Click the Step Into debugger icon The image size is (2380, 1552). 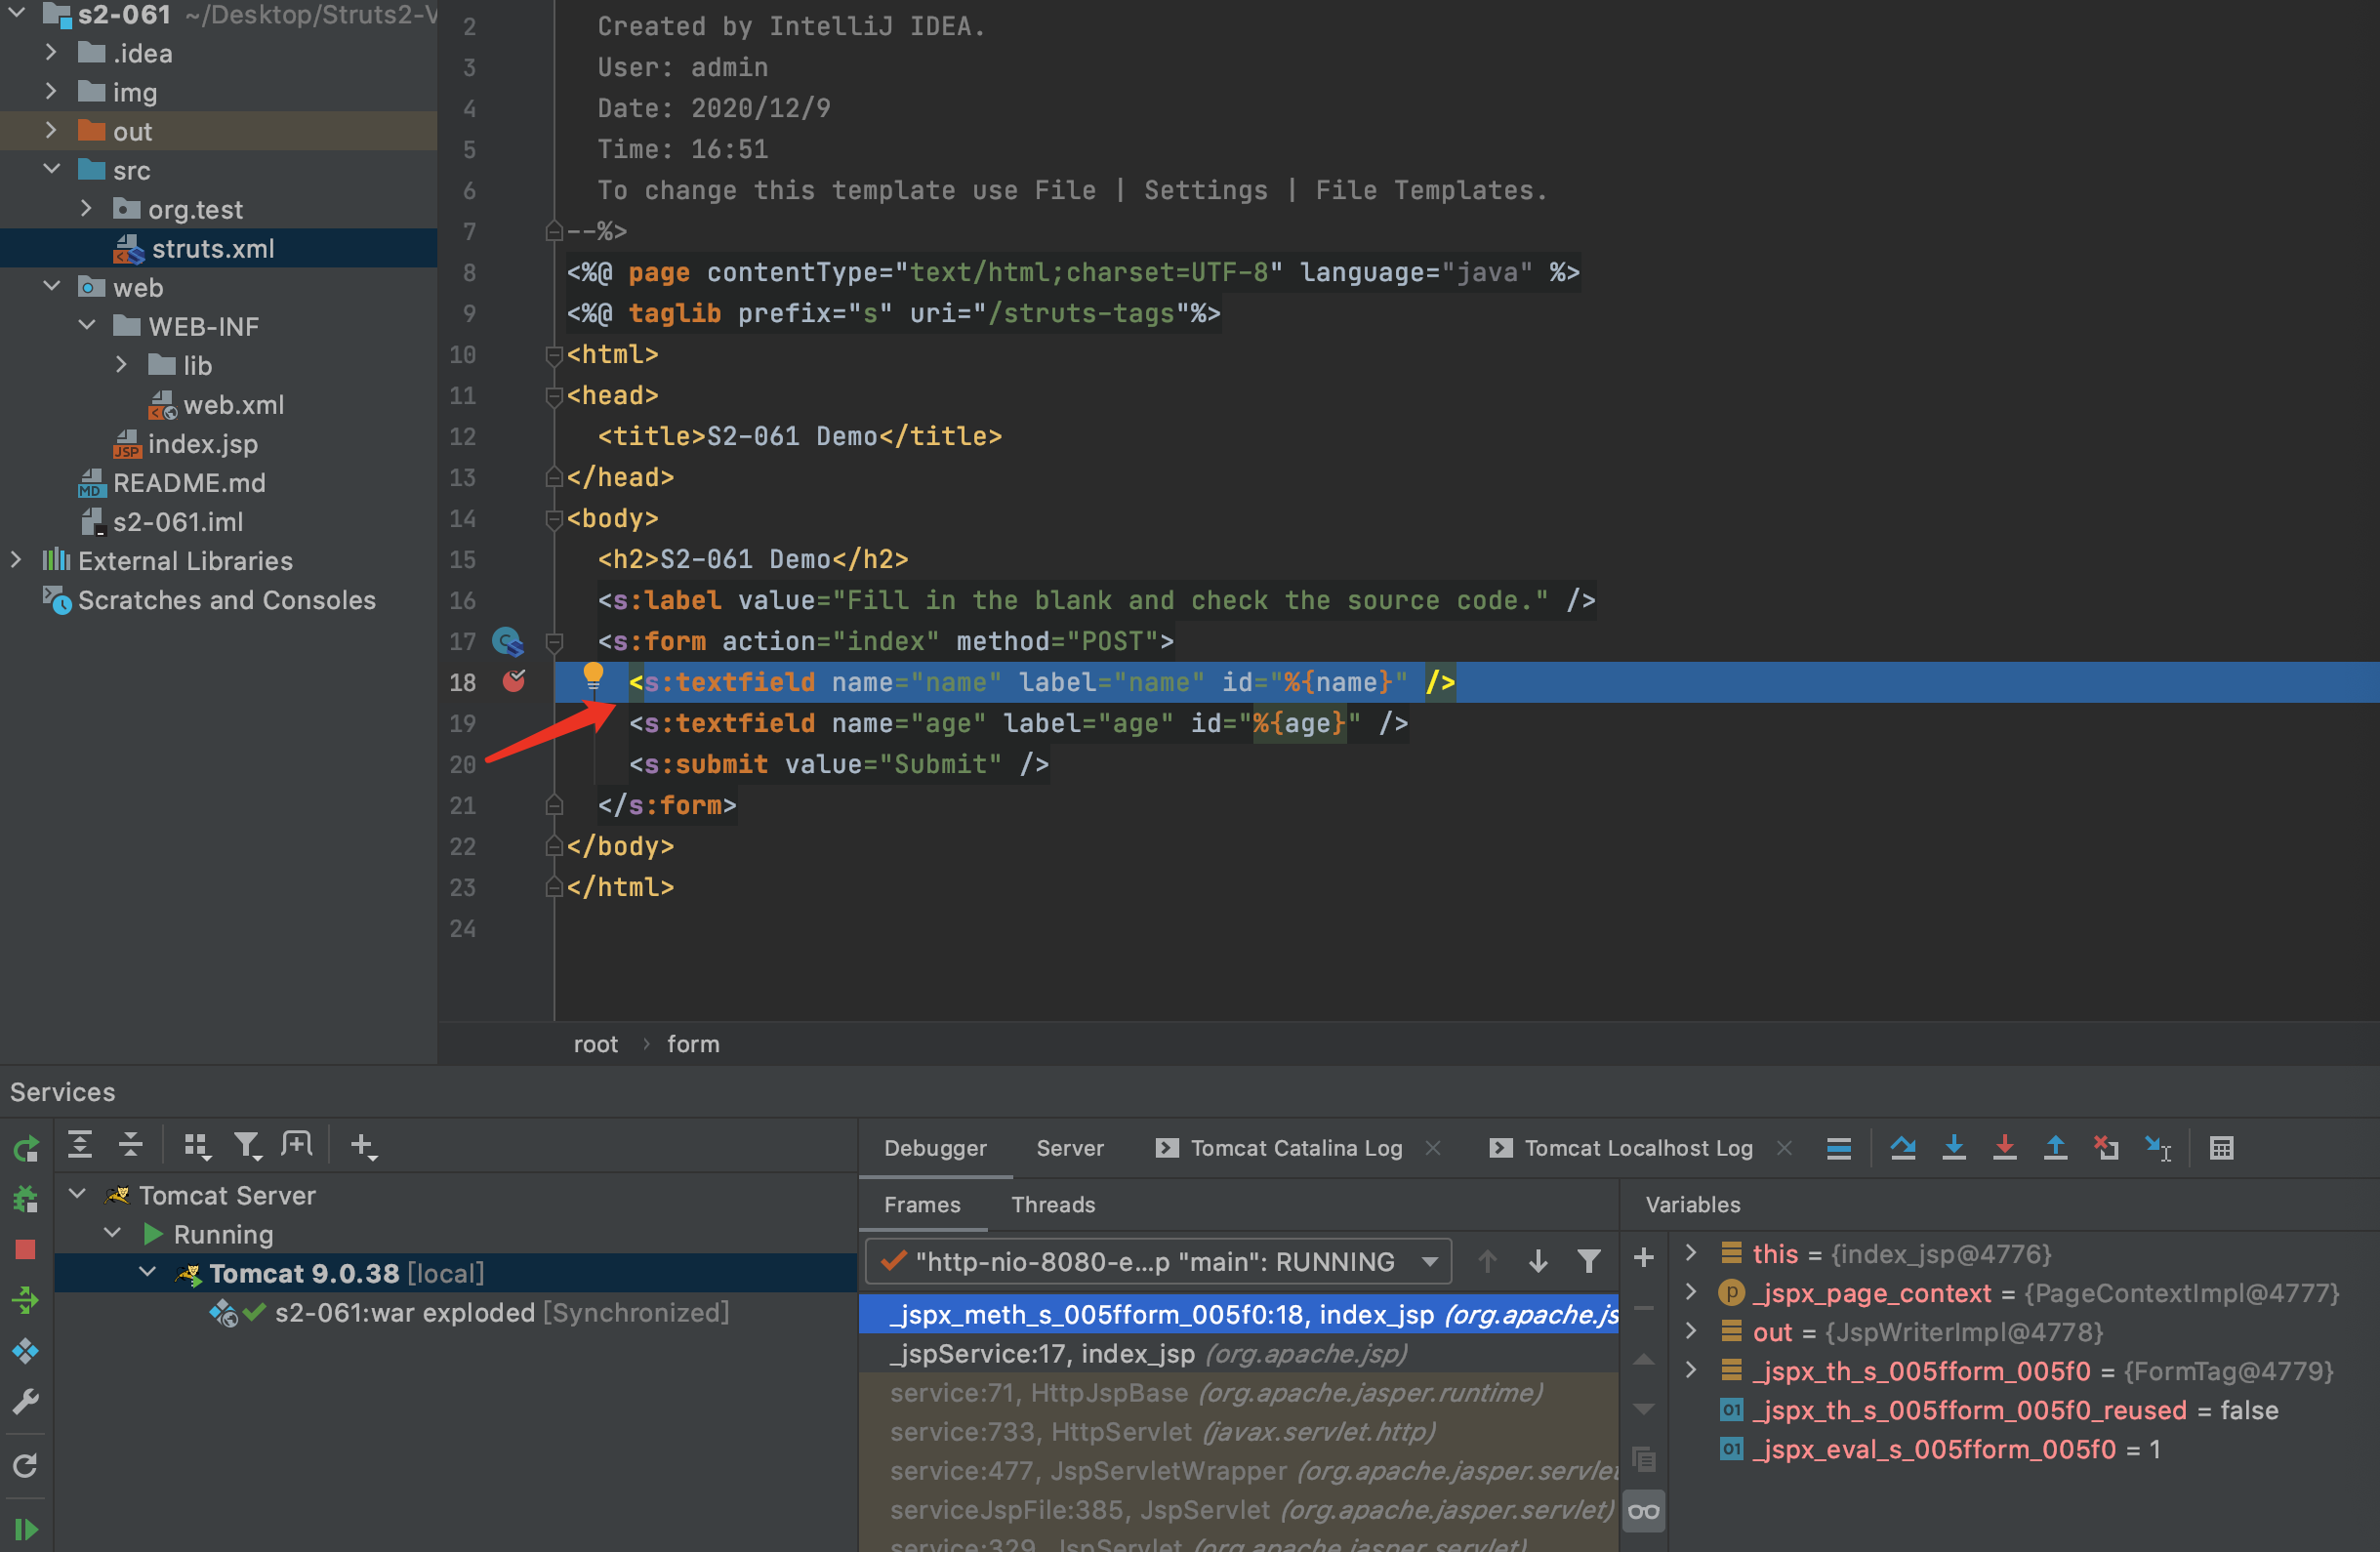point(1953,1148)
